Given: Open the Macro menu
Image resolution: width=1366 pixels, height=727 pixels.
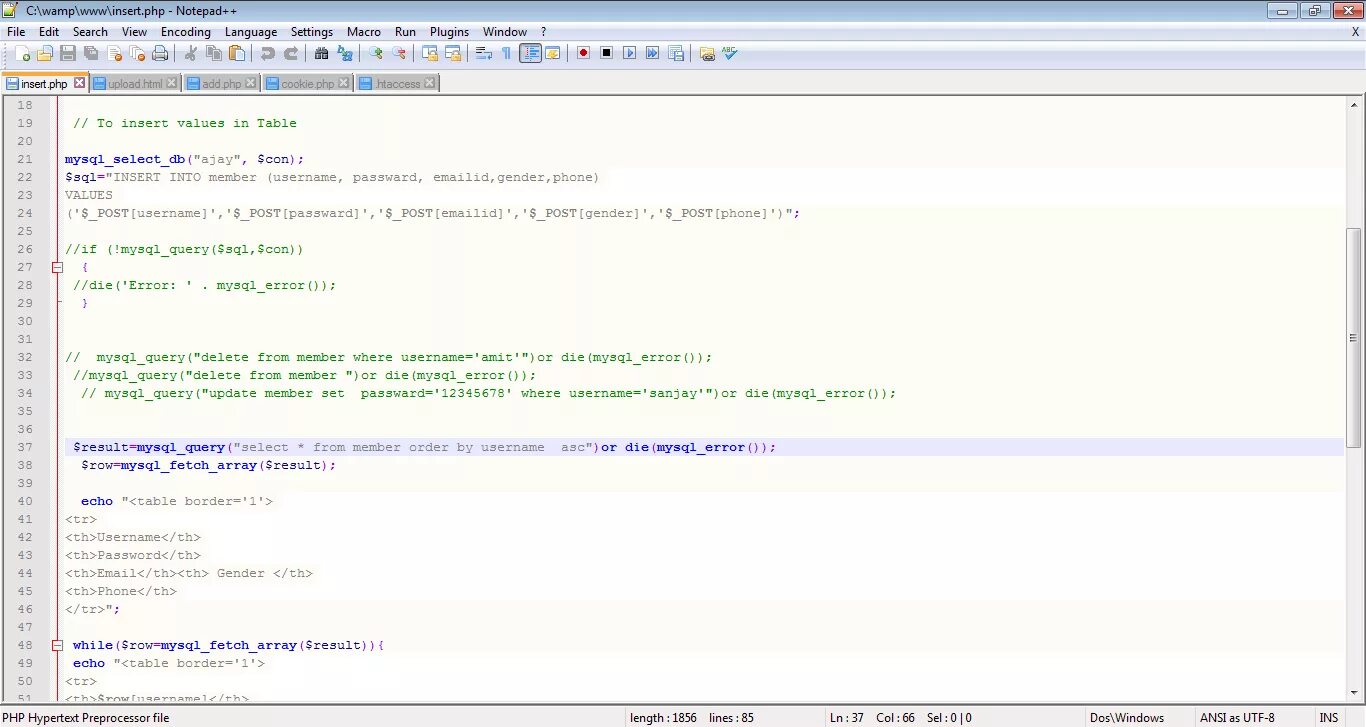Looking at the screenshot, I should pos(364,32).
